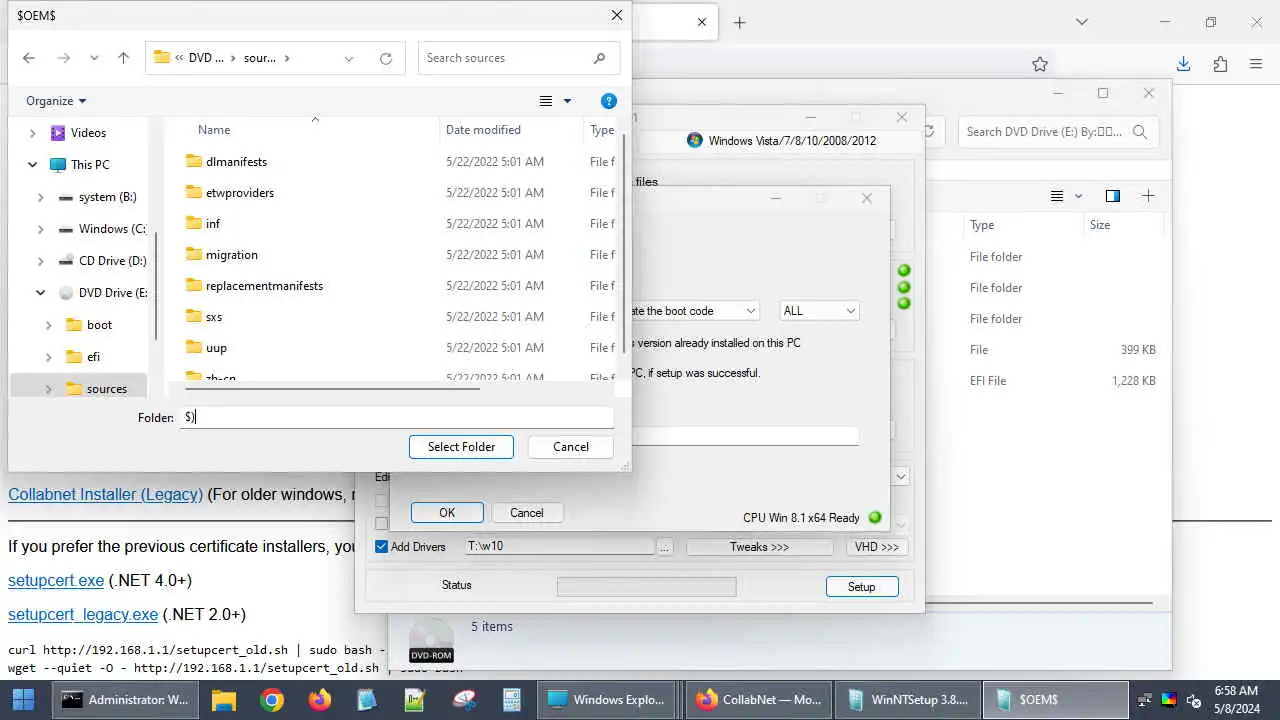Click the Search DVD Drive (E:) box

click(x=1058, y=132)
